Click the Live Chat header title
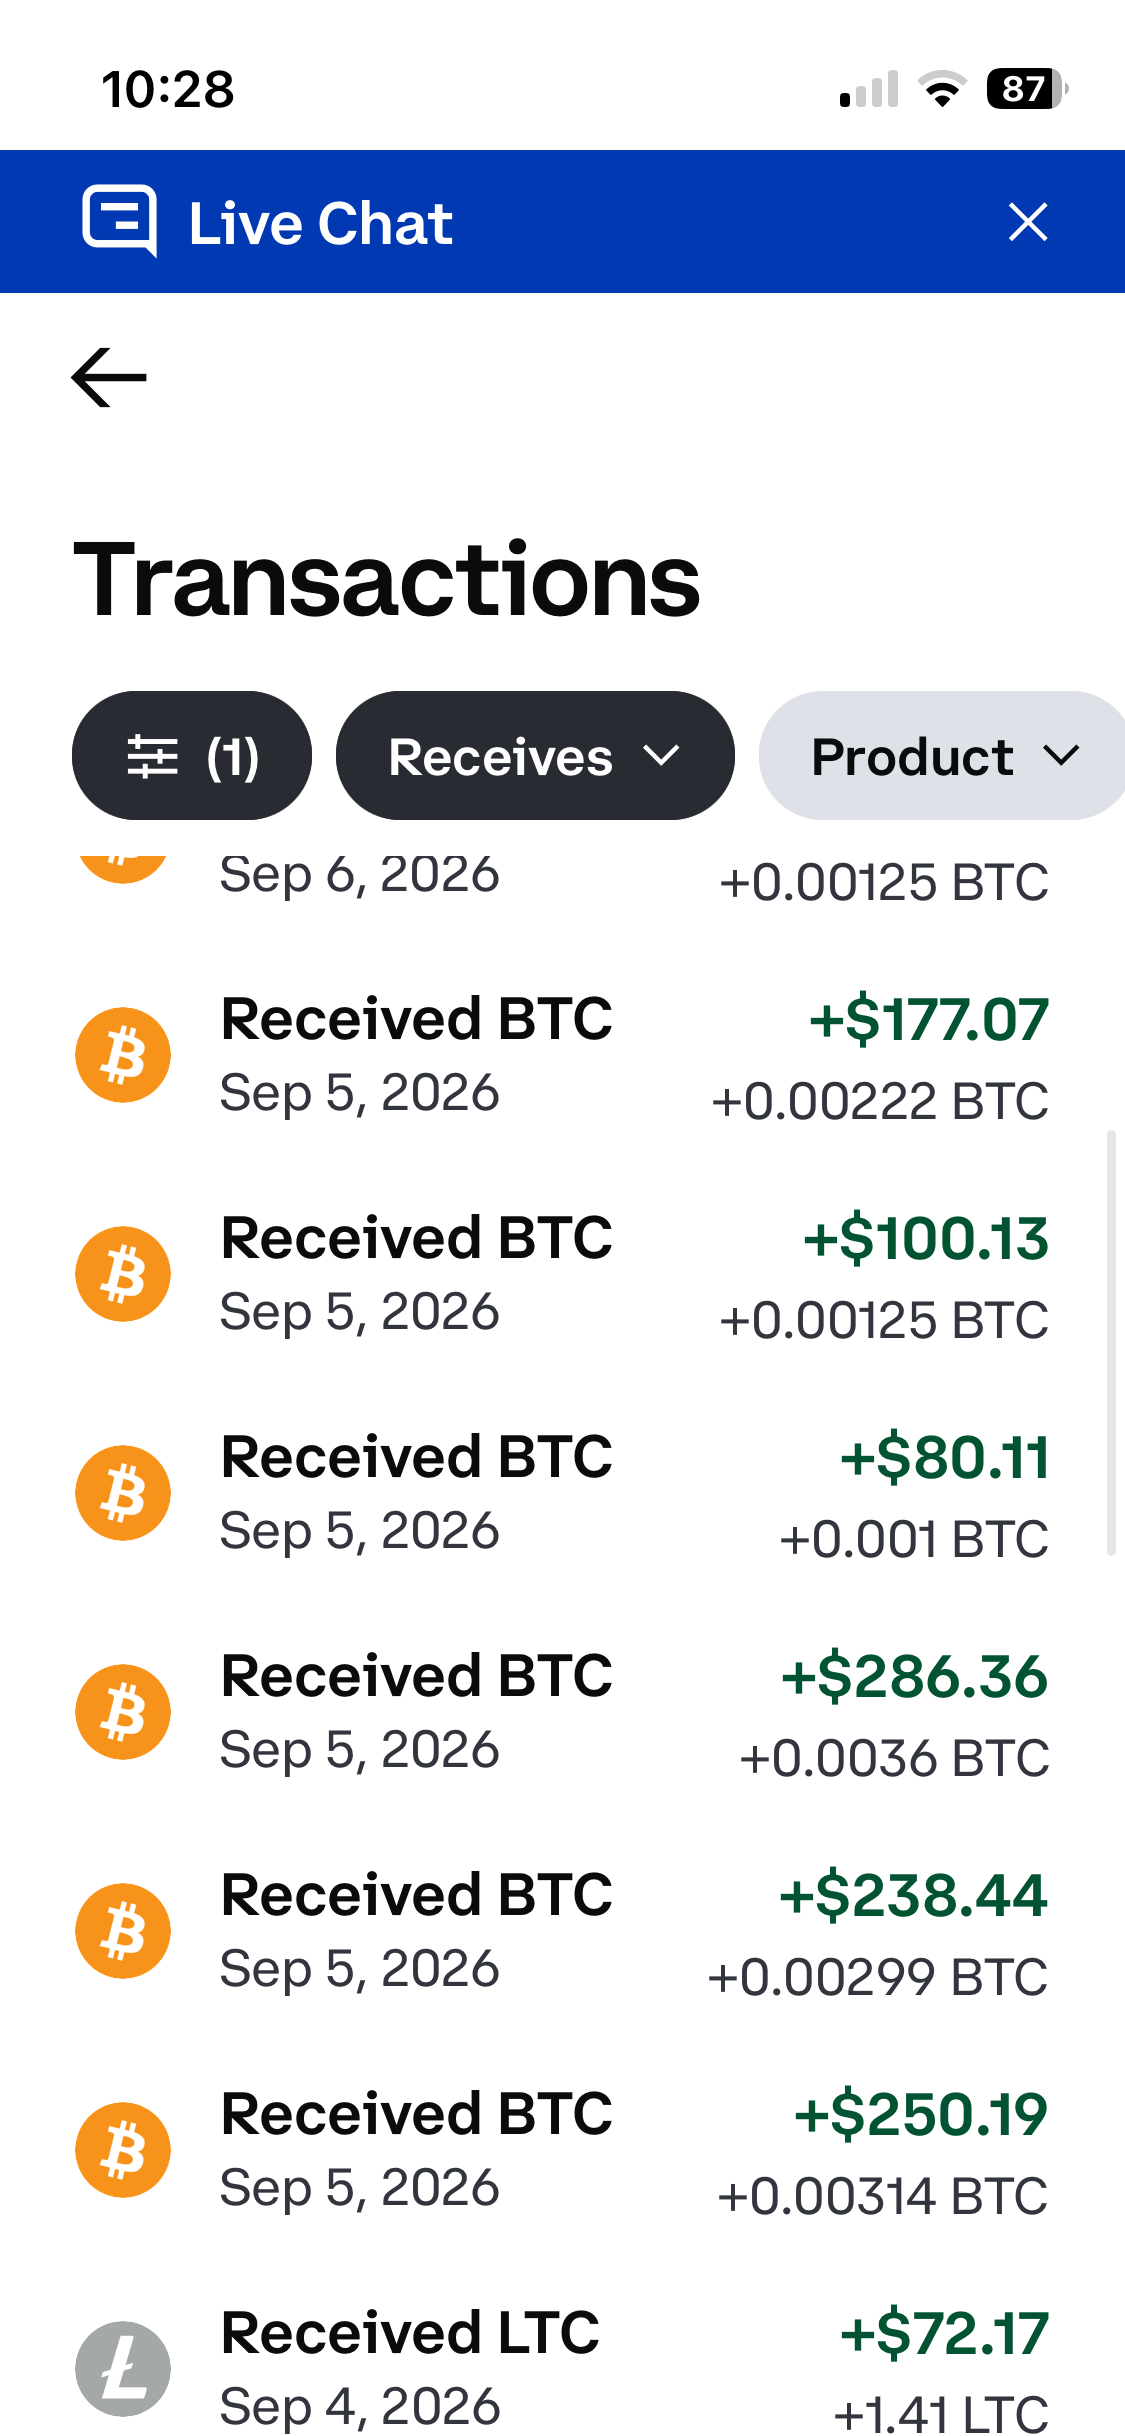Viewport: 1125px width, 2436px height. pos(321,223)
